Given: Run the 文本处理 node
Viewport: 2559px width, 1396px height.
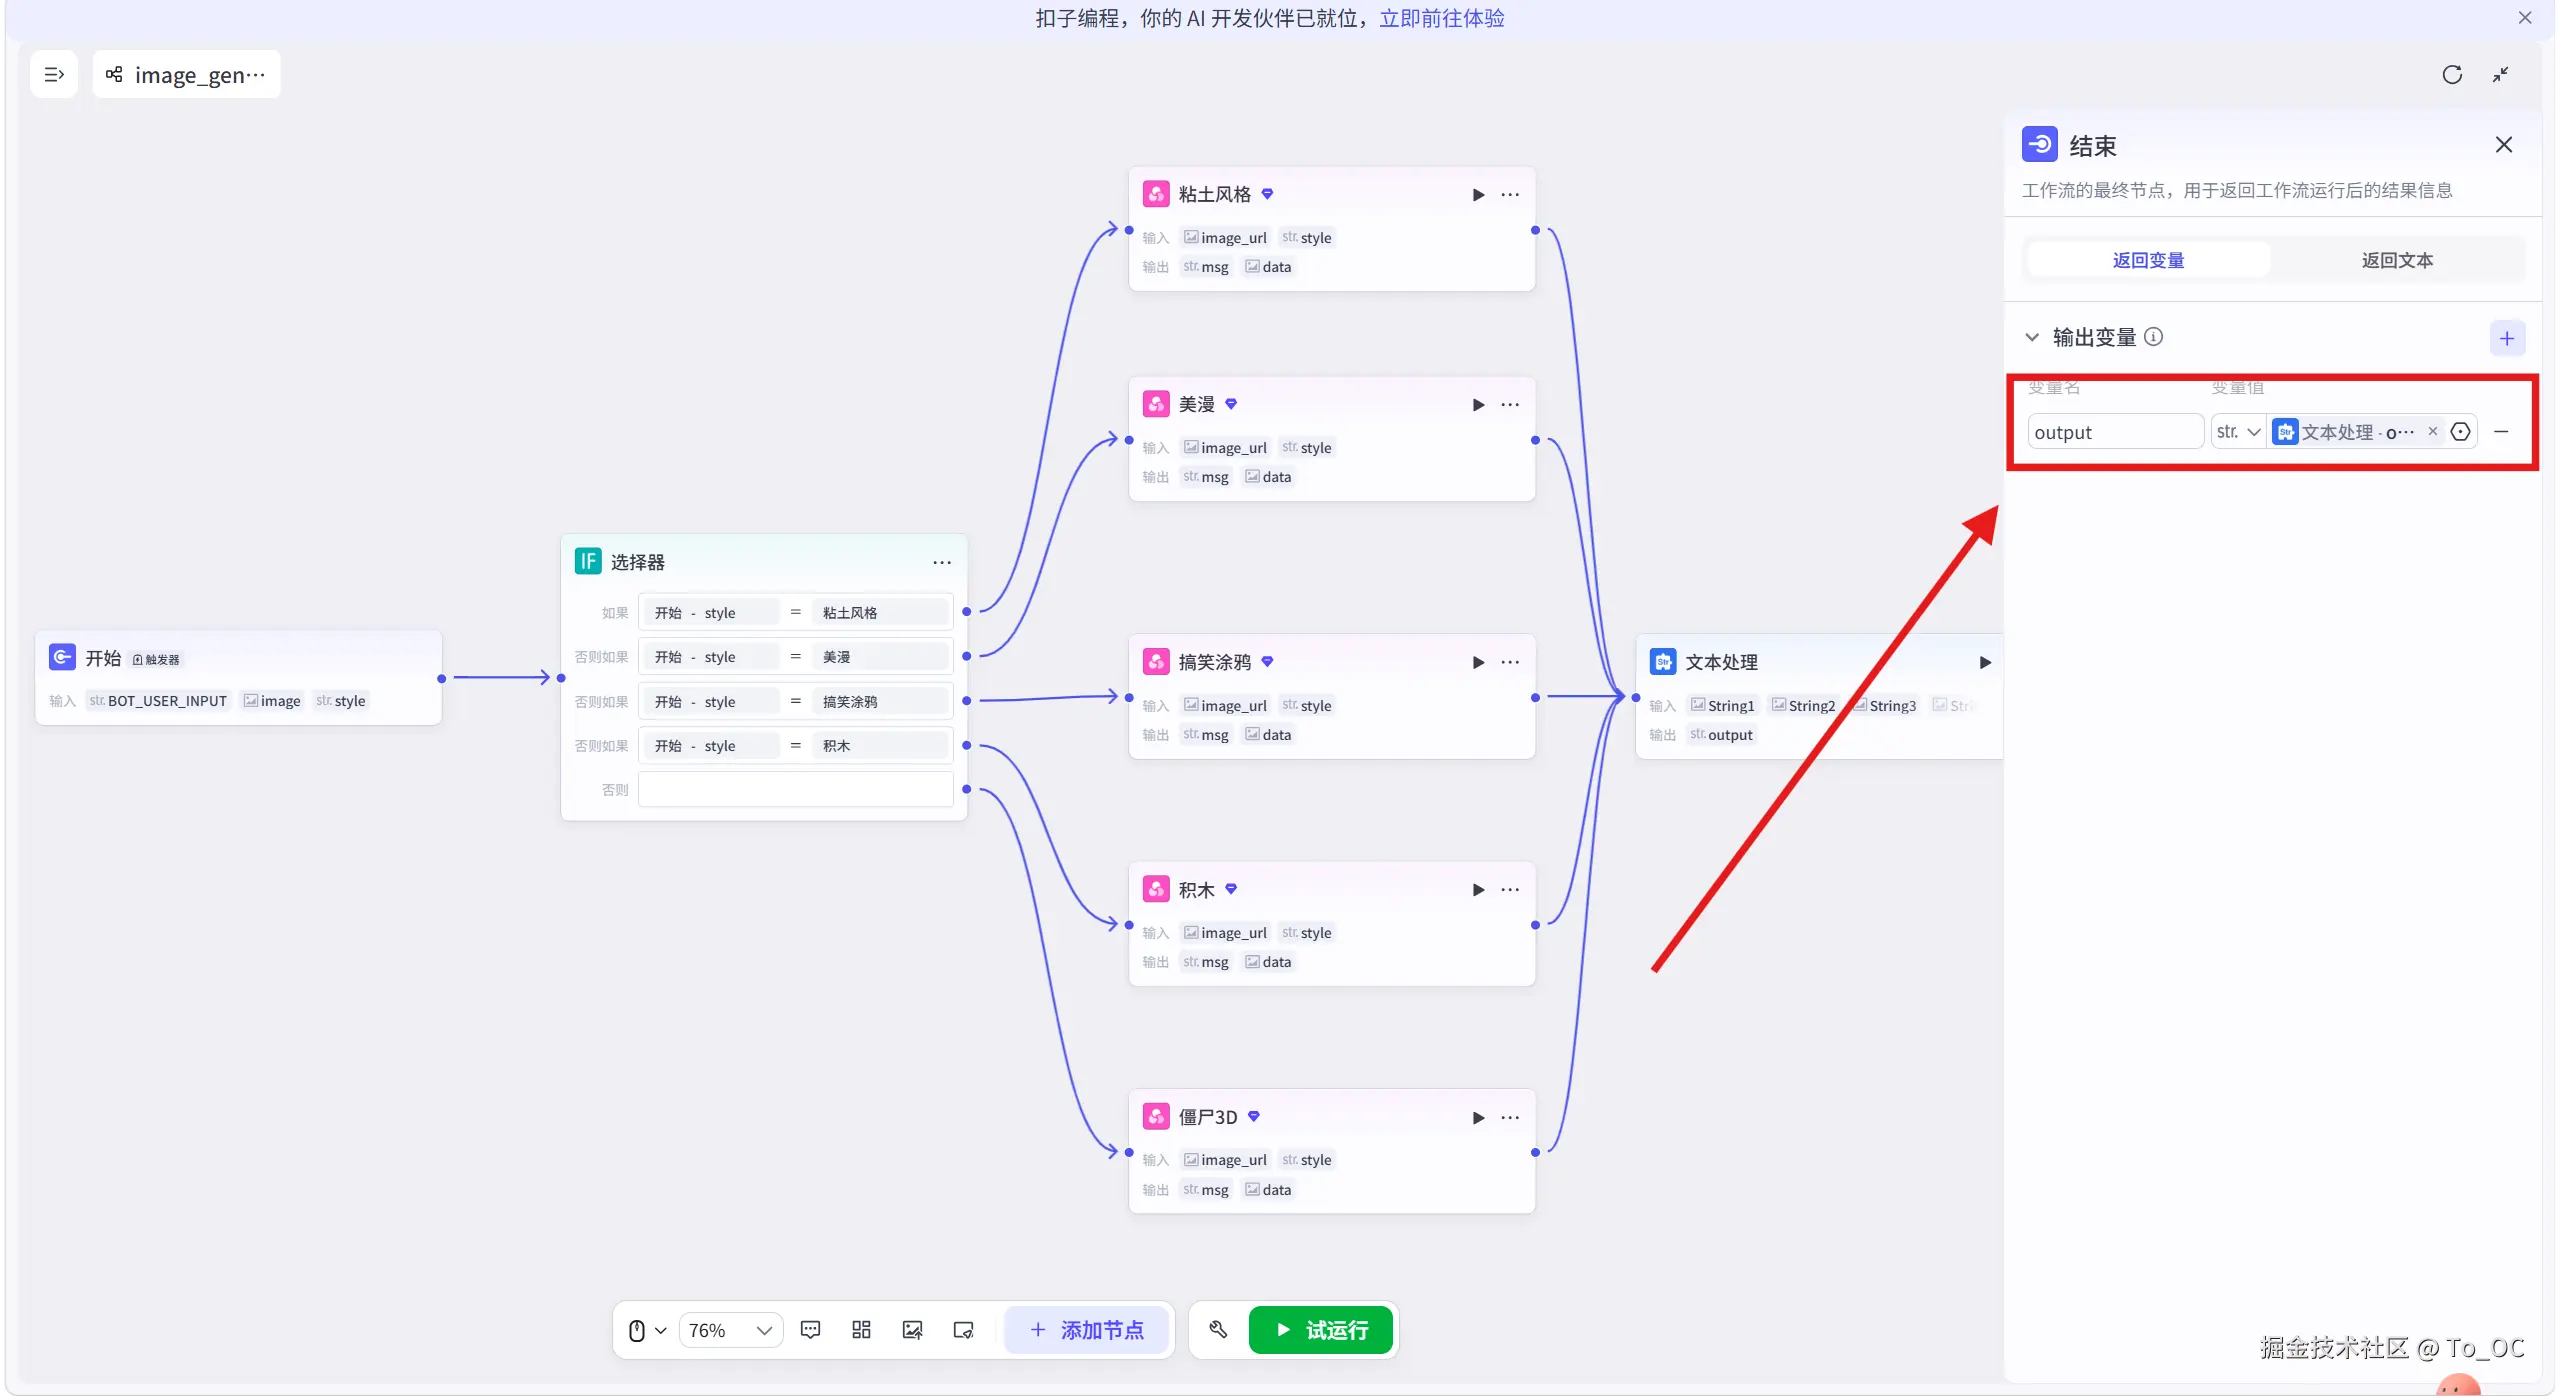Looking at the screenshot, I should point(1985,662).
